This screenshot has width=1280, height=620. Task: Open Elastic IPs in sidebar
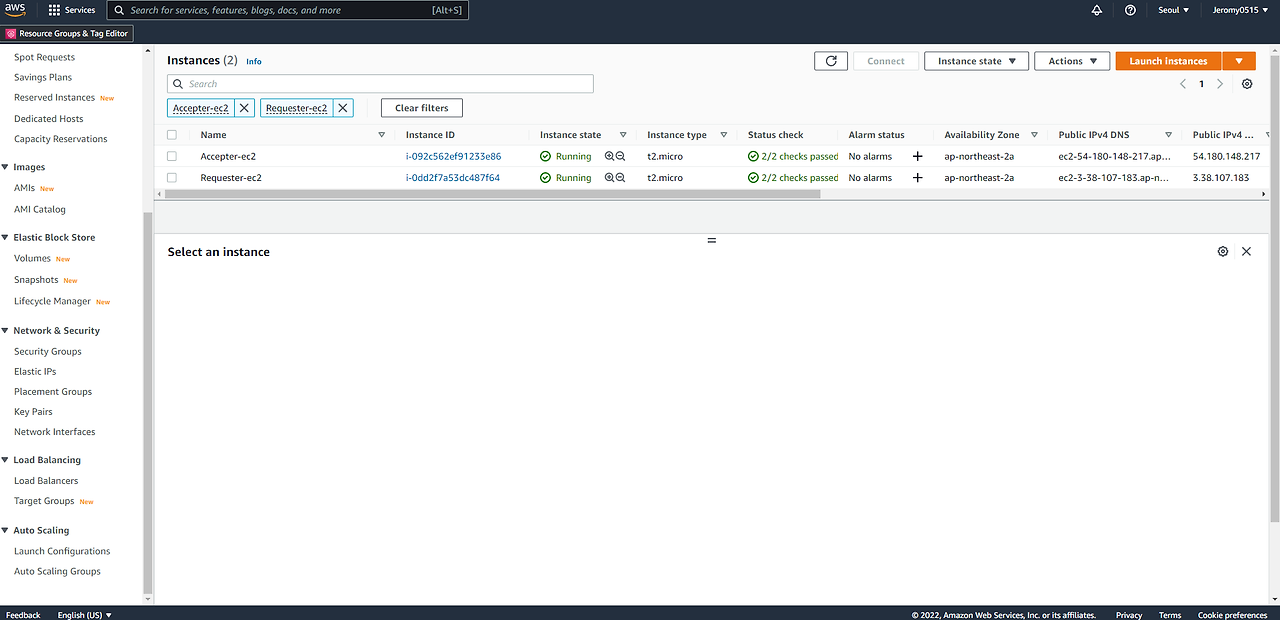coord(35,372)
